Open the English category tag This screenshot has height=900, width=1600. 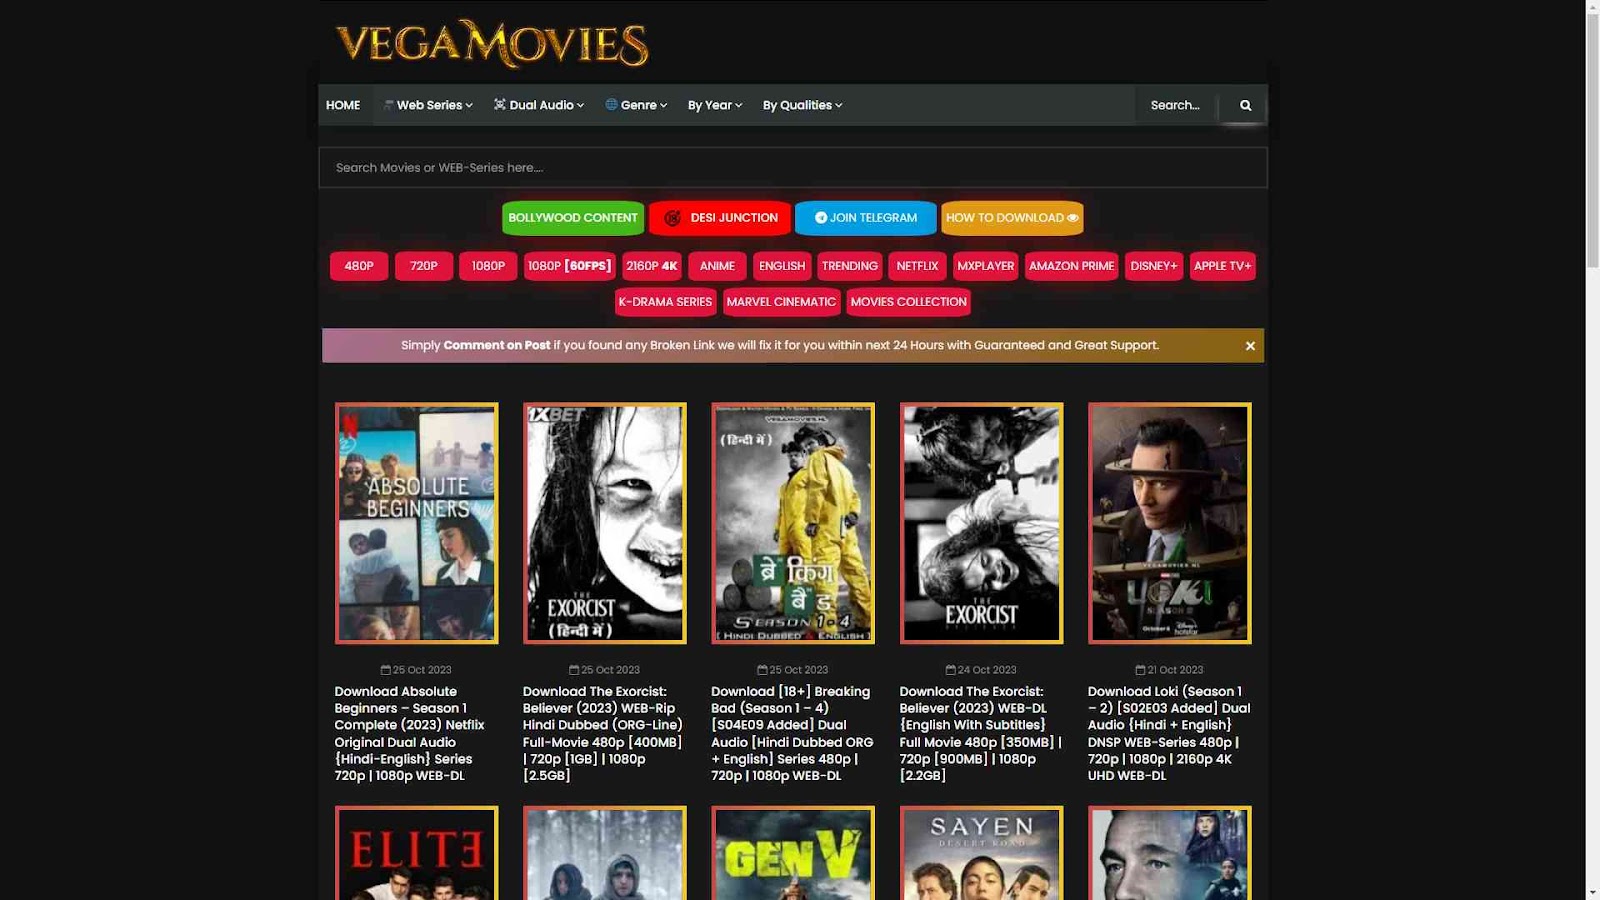click(782, 266)
